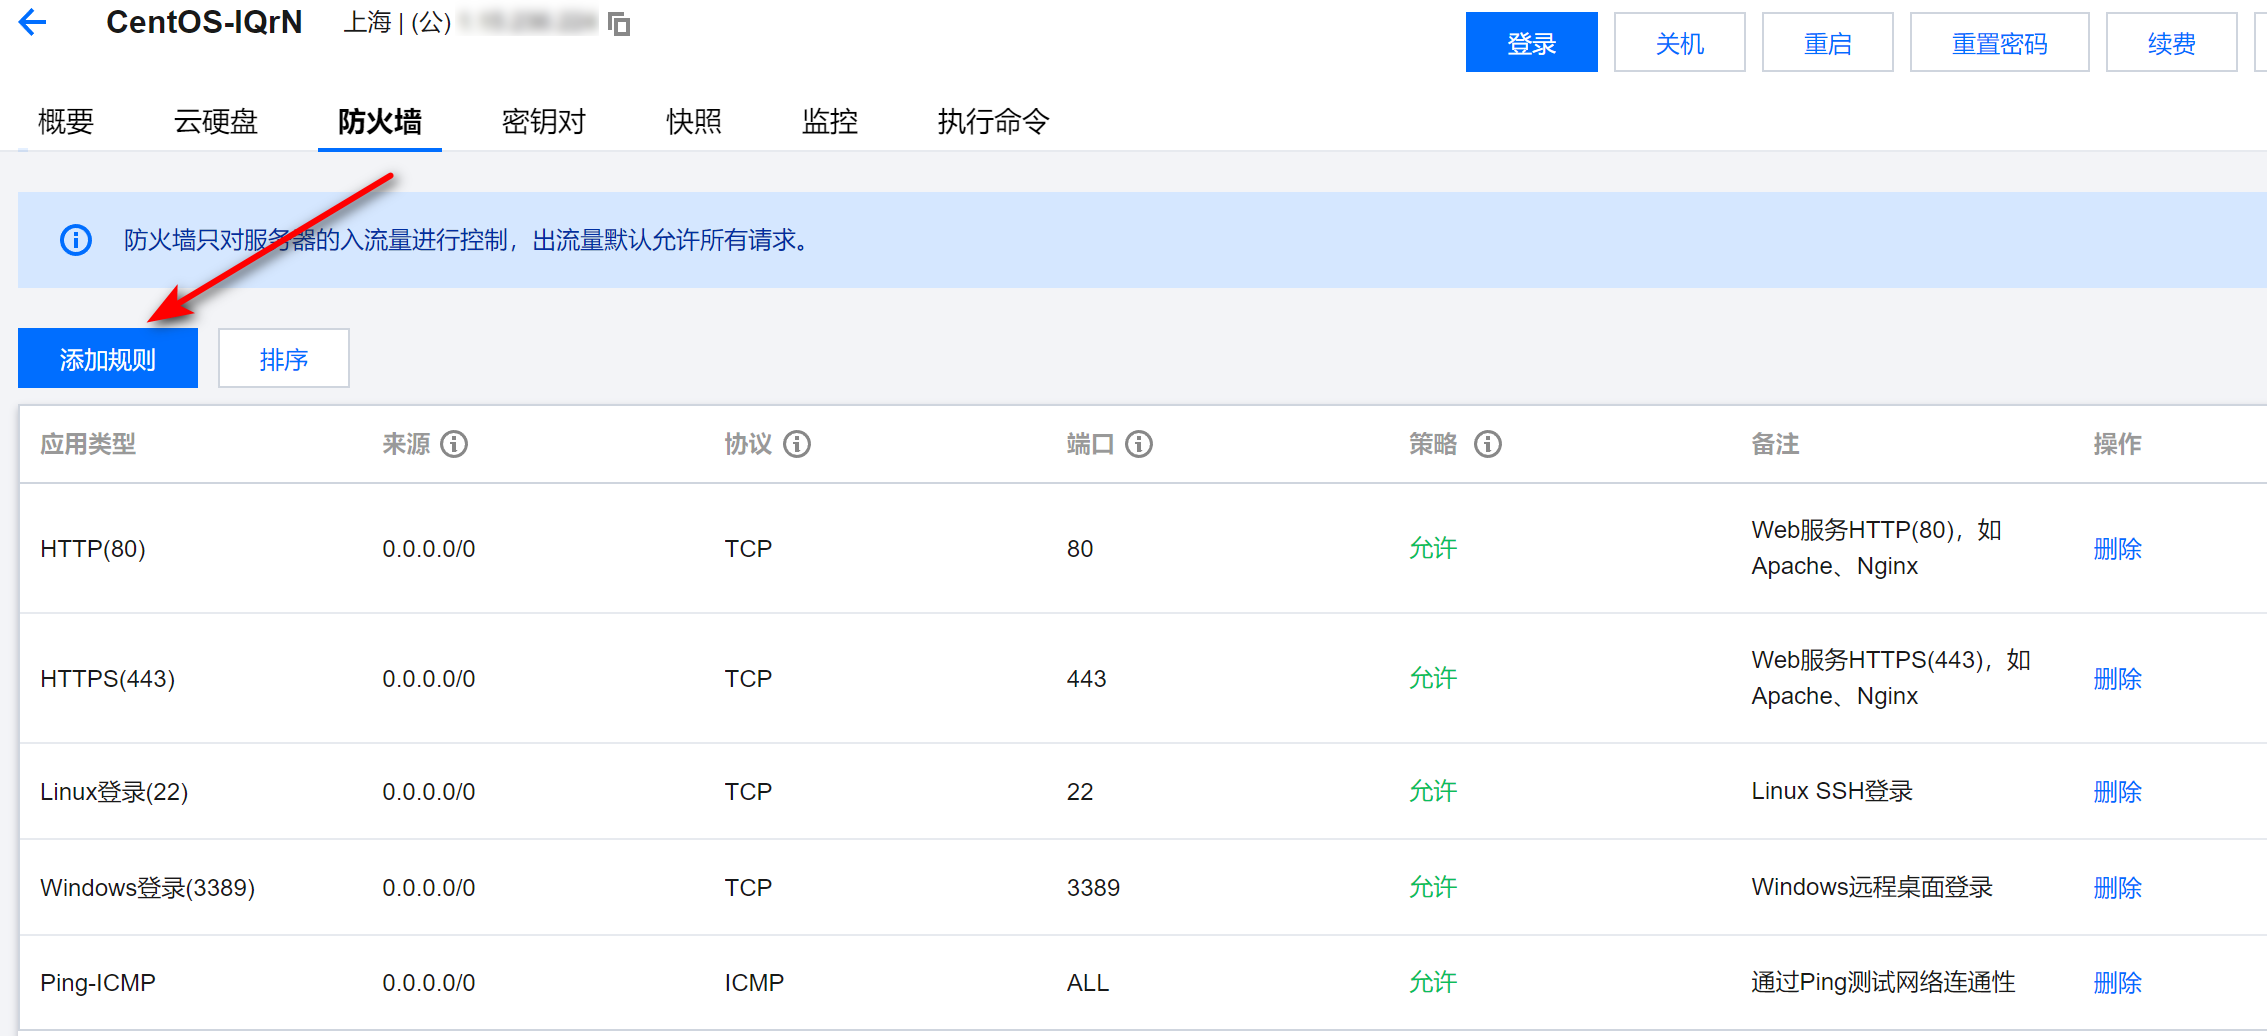
Task: Click port value 443
Action: point(1087,679)
